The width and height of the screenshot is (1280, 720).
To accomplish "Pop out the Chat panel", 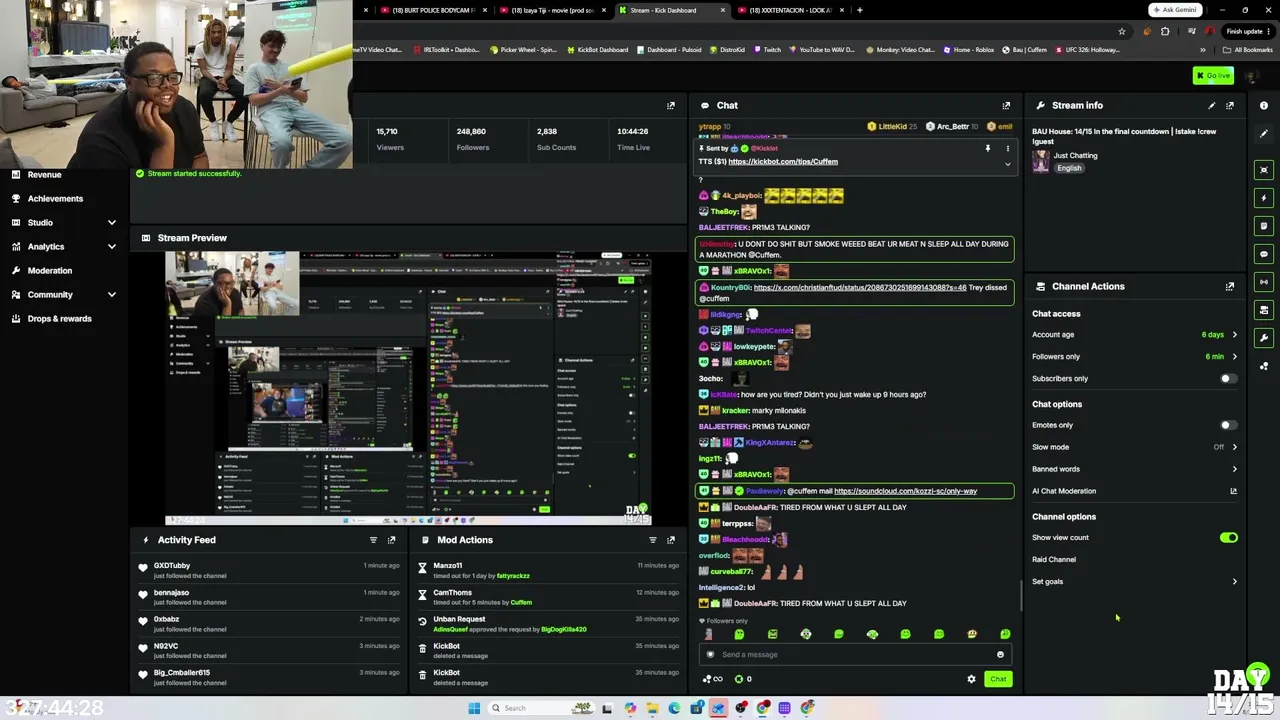I will [x=1006, y=105].
